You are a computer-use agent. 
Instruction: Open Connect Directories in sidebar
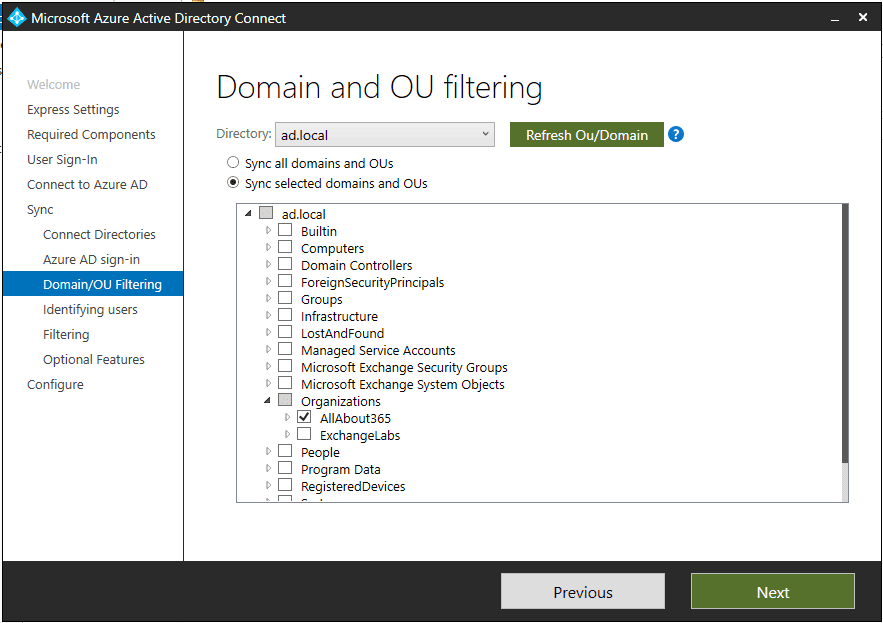coord(99,235)
